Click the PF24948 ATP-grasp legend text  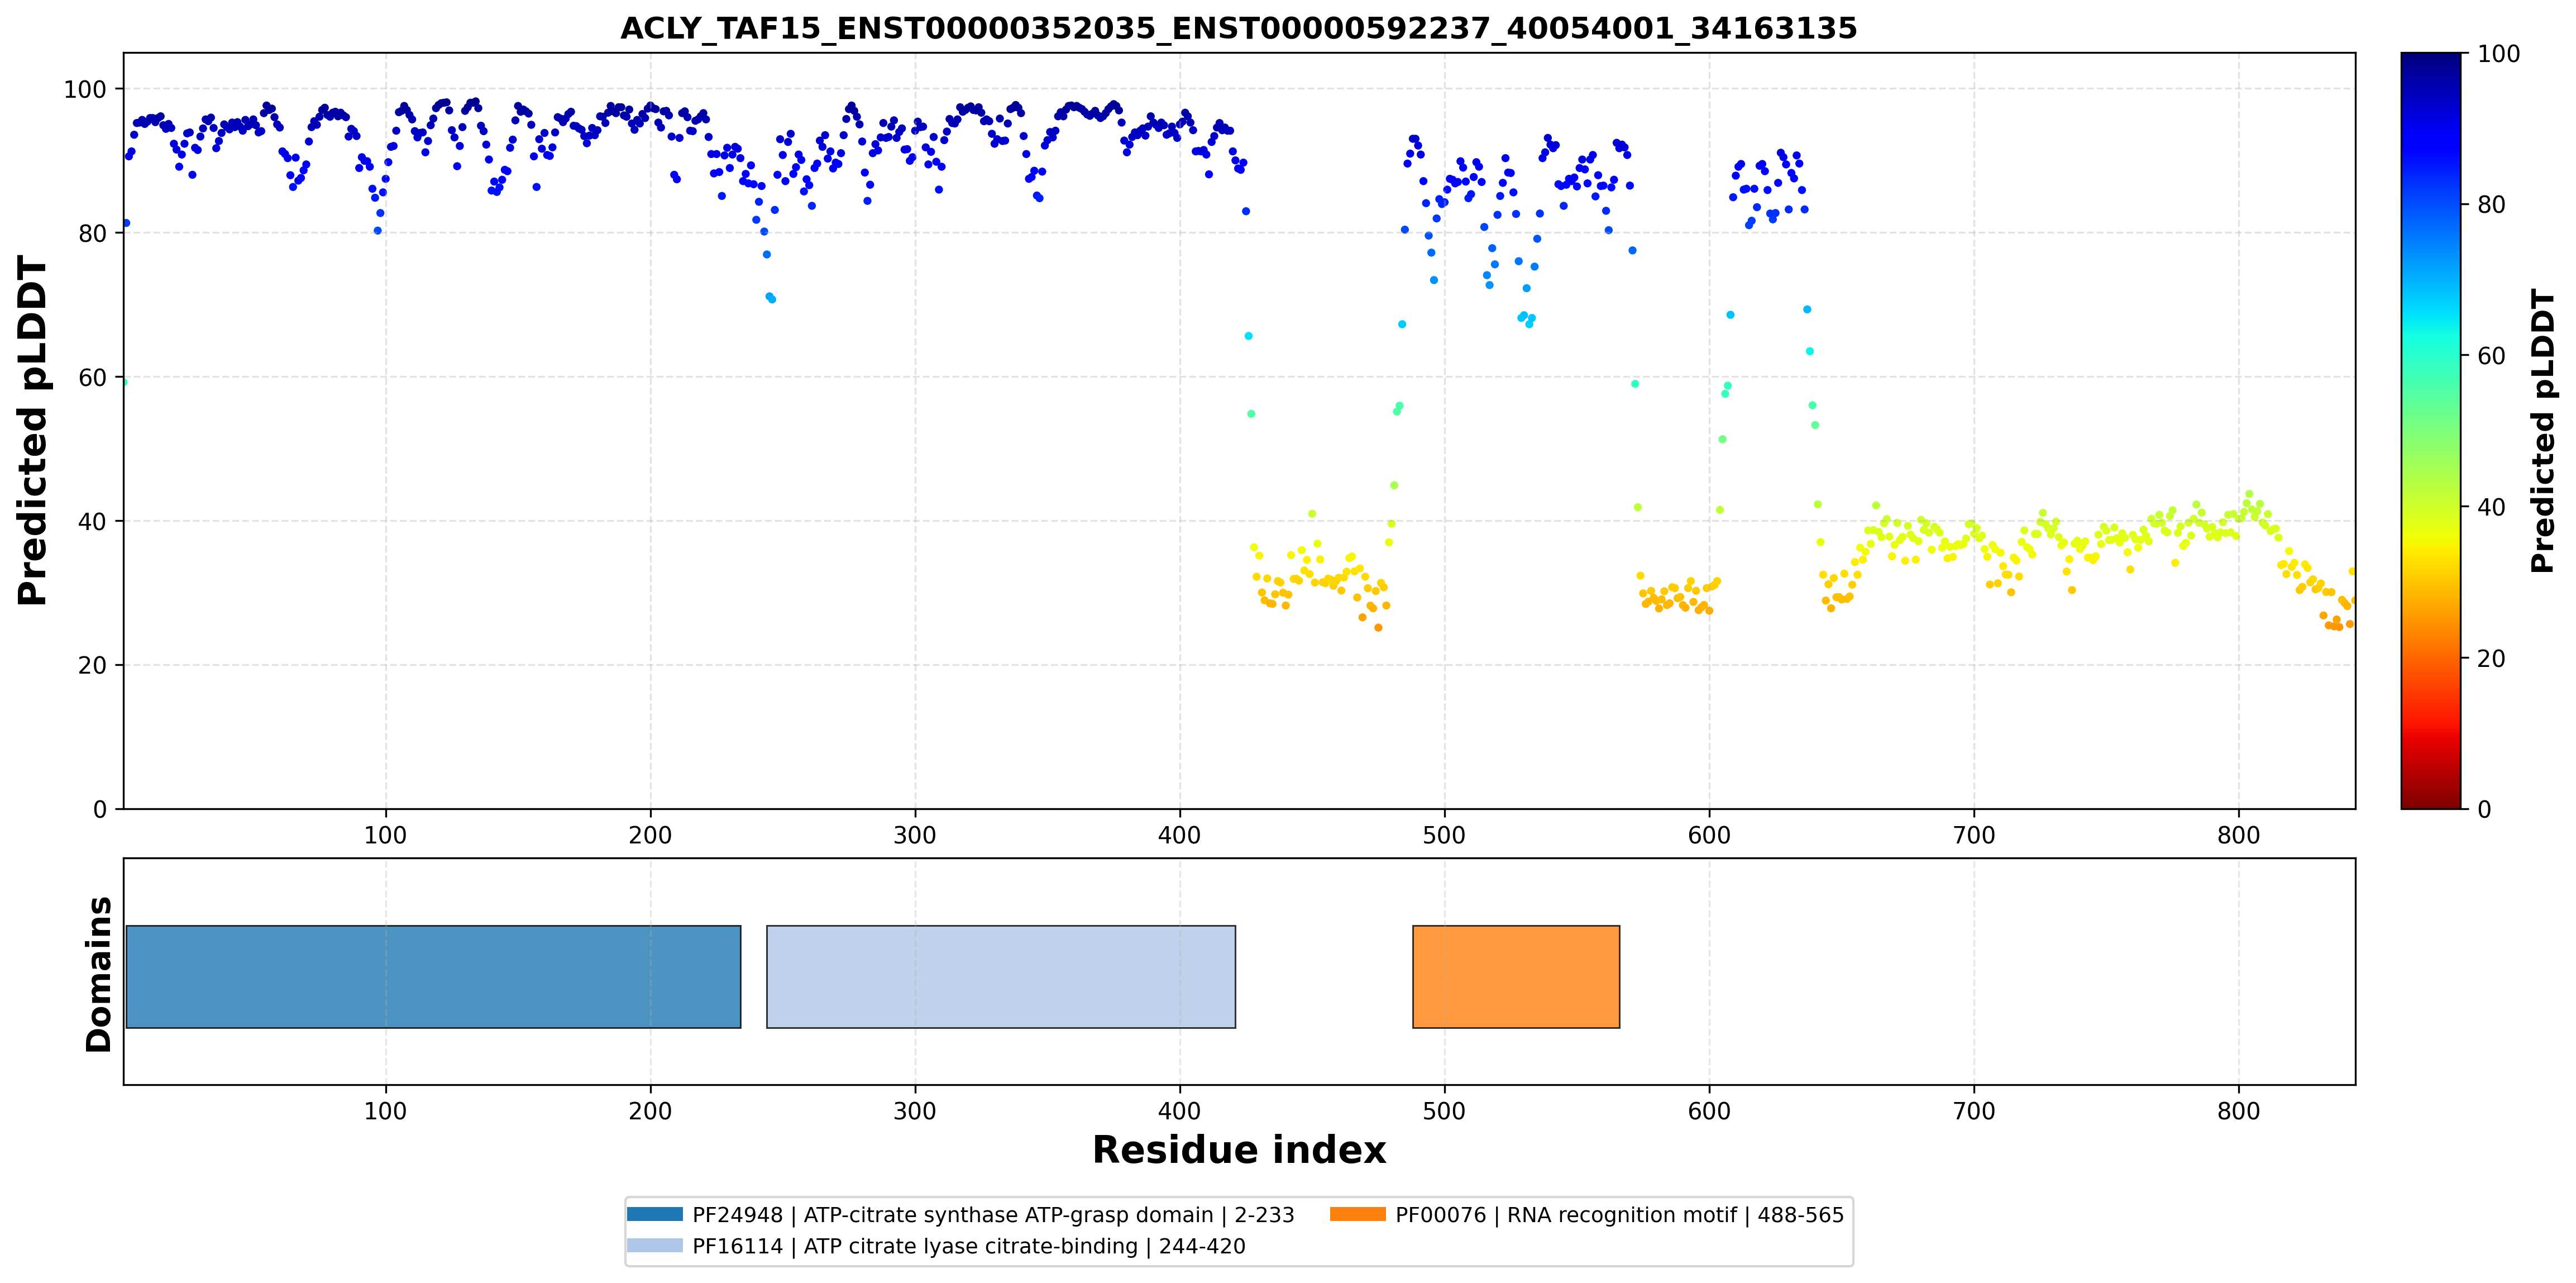click(x=993, y=1215)
